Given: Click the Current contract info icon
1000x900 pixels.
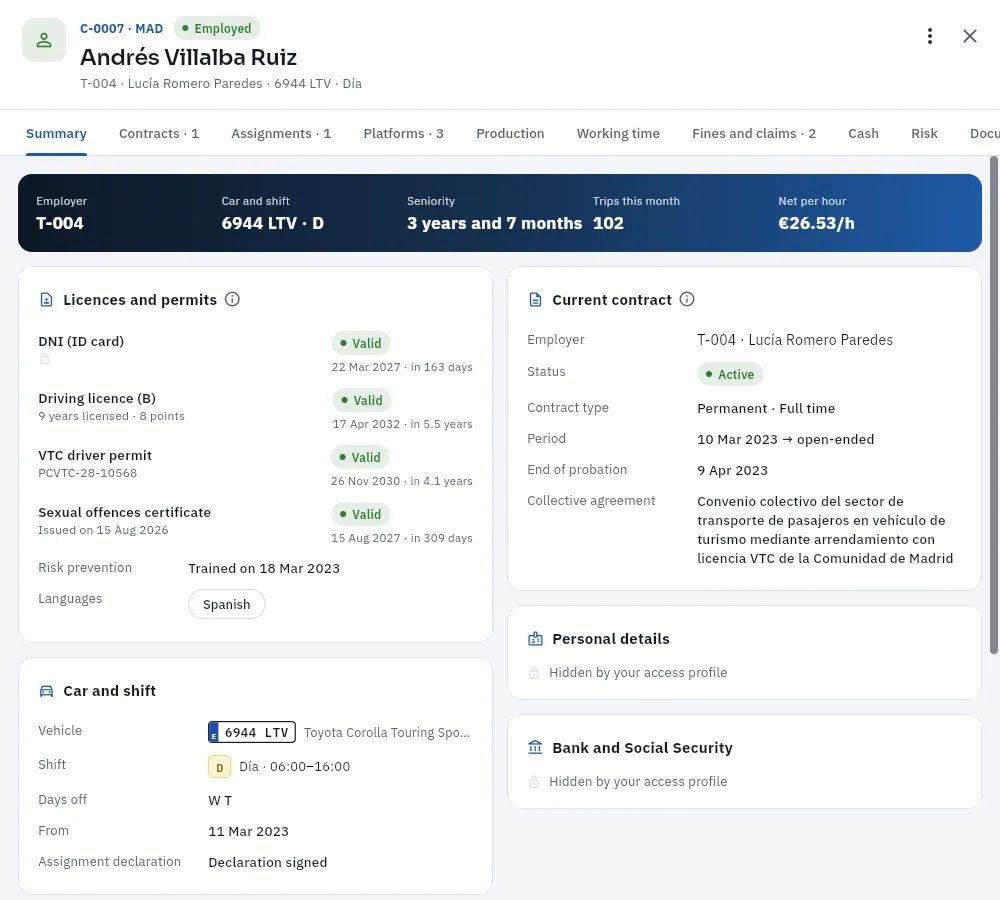Looking at the screenshot, I should [x=687, y=299].
